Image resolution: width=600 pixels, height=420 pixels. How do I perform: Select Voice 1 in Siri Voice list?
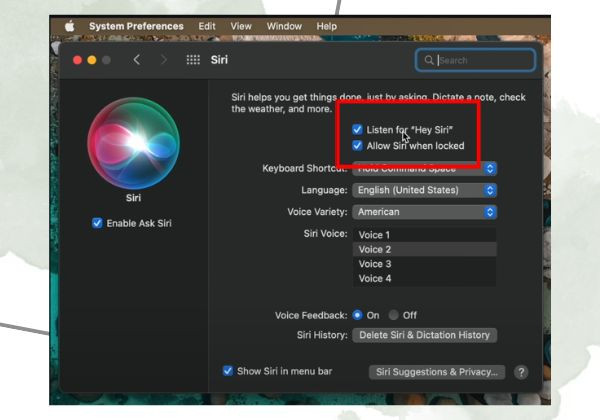click(x=424, y=235)
